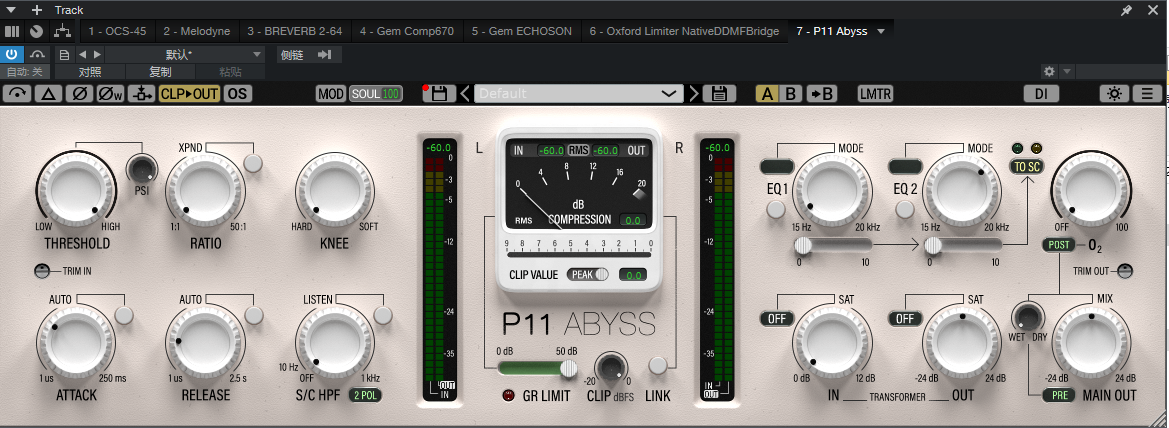
Task: Open the MOD button
Action: tap(331, 93)
